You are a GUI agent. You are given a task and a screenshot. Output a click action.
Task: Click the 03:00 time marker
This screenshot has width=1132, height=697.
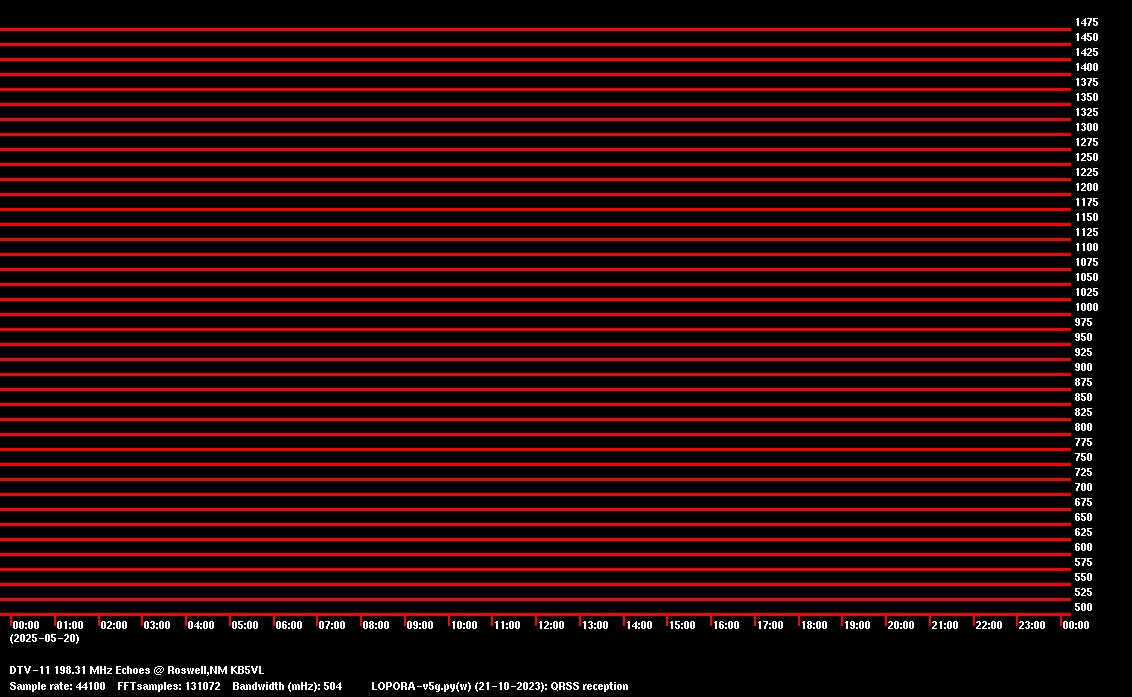point(157,625)
